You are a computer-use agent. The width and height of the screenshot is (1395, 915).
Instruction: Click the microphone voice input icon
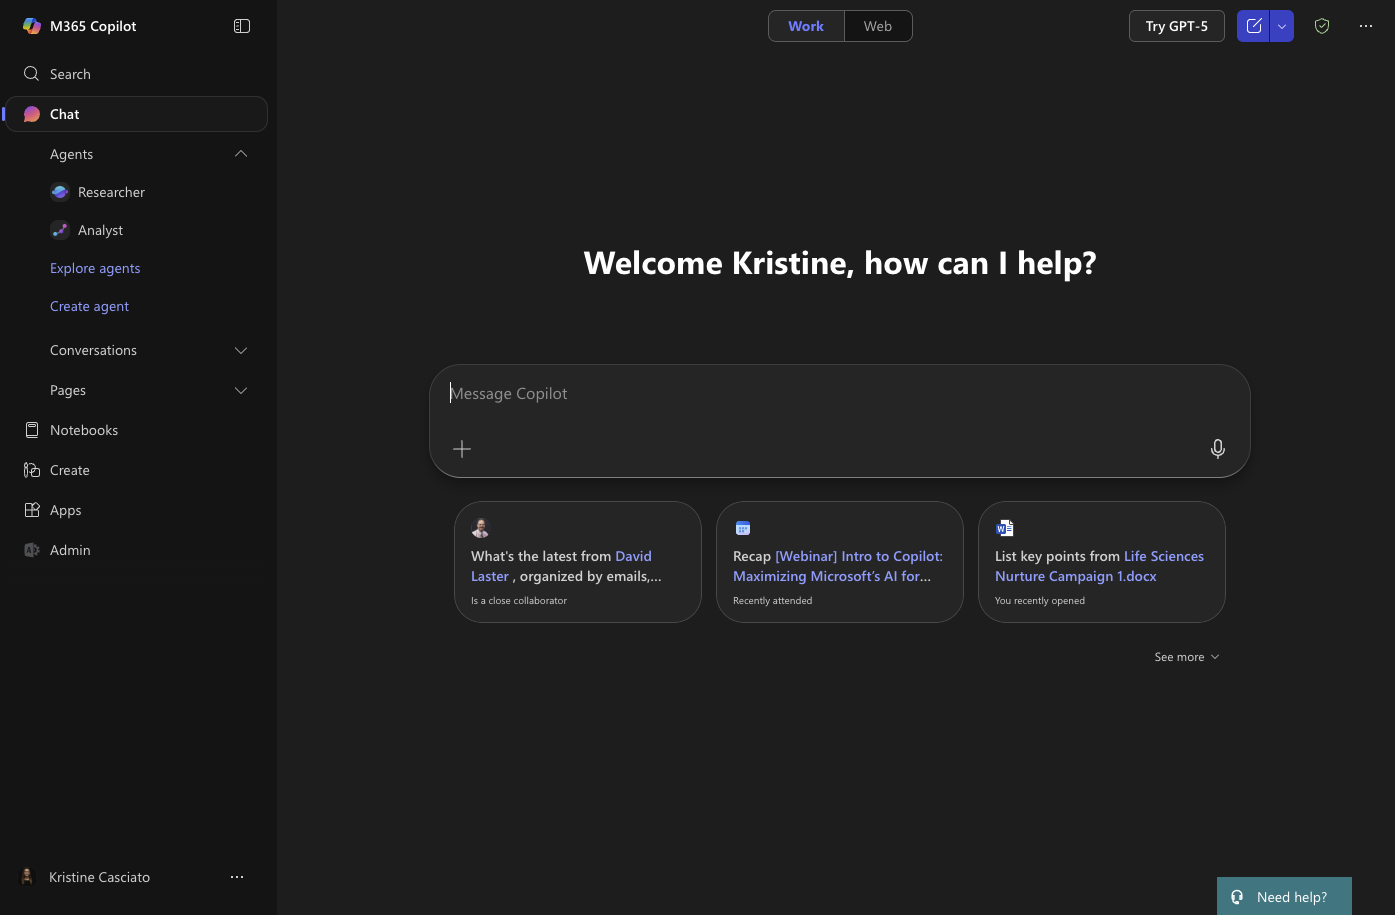1217,449
